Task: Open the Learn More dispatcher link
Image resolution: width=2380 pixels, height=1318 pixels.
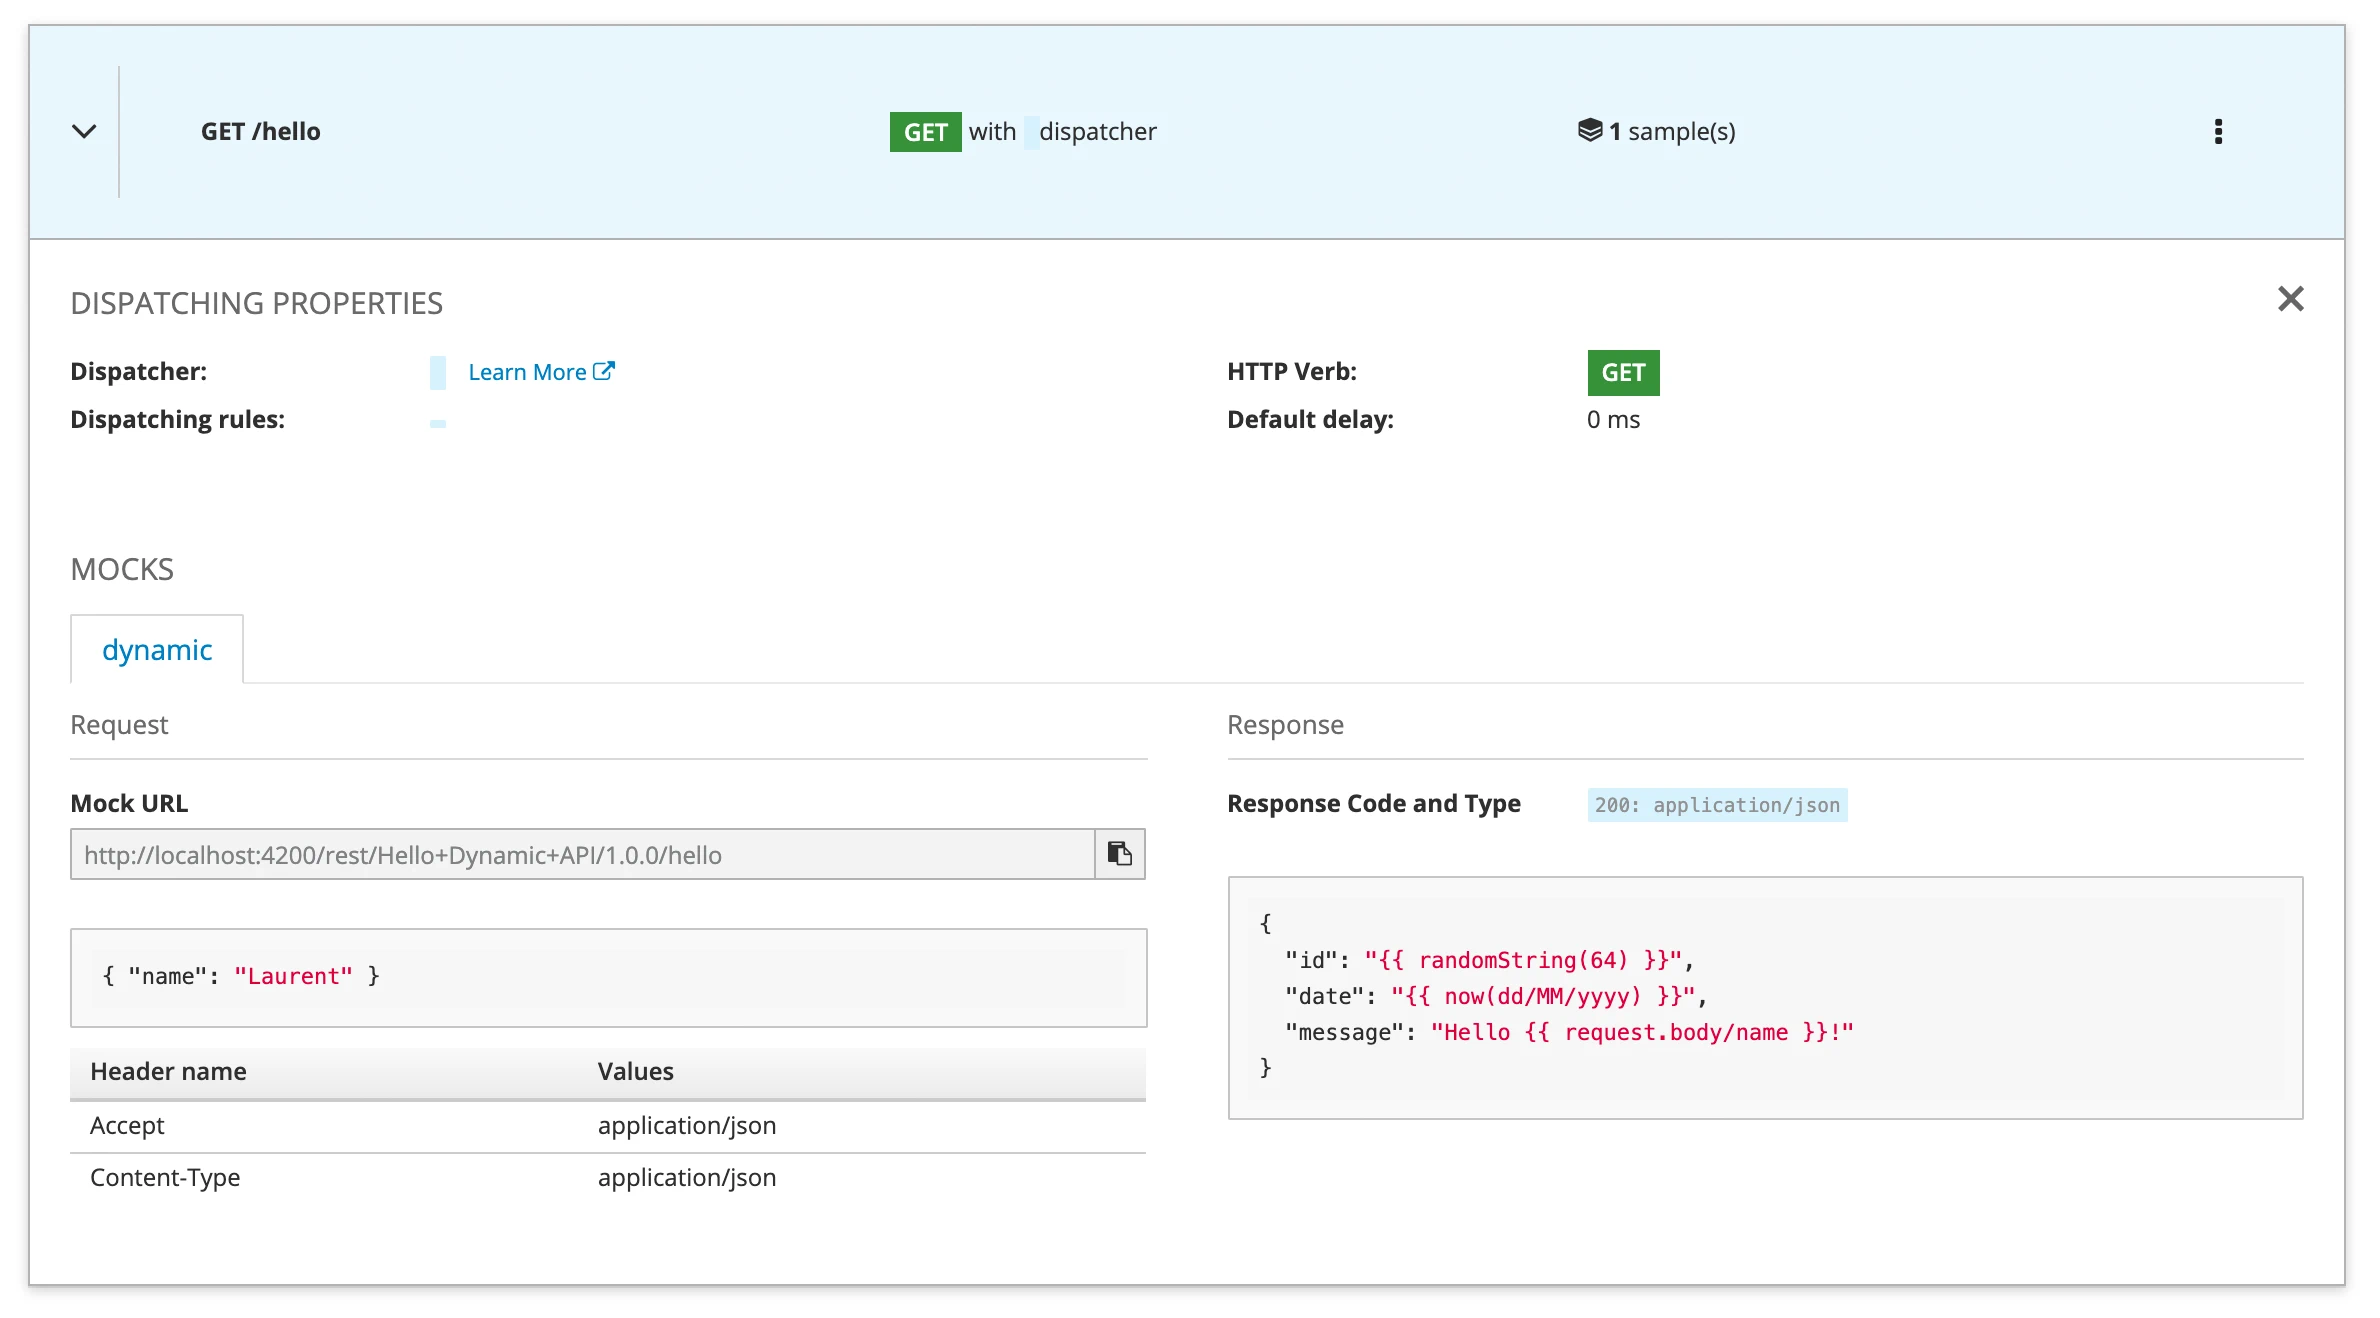Action: coord(527,372)
